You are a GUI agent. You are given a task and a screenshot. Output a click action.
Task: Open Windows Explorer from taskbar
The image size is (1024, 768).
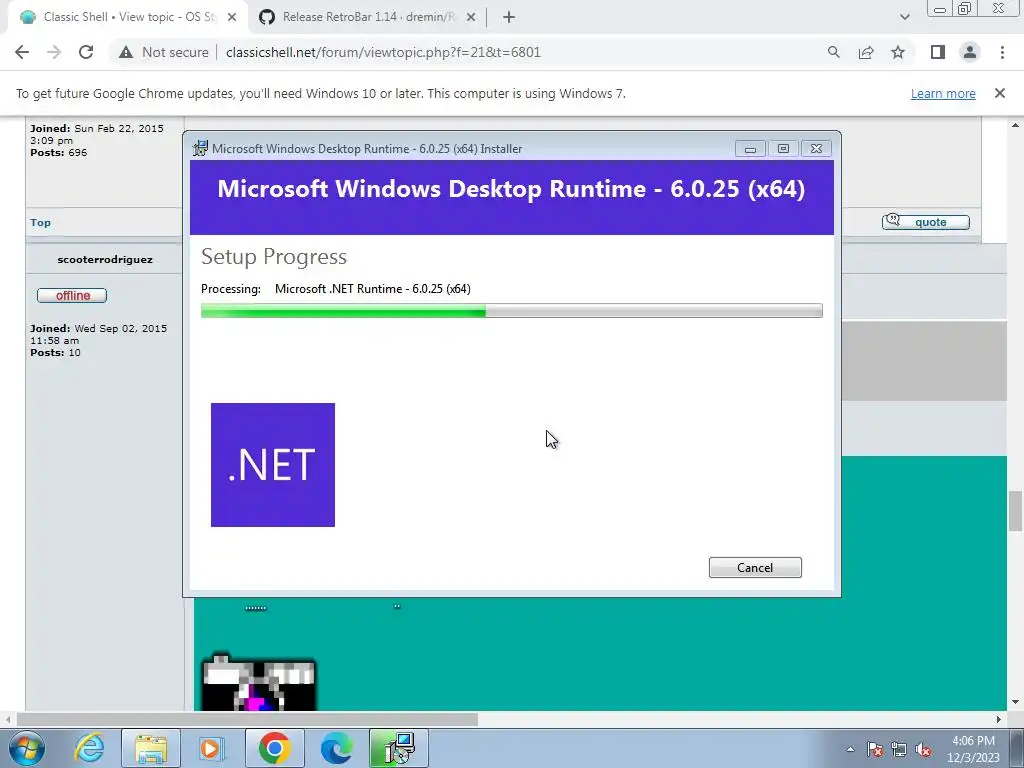coord(151,748)
